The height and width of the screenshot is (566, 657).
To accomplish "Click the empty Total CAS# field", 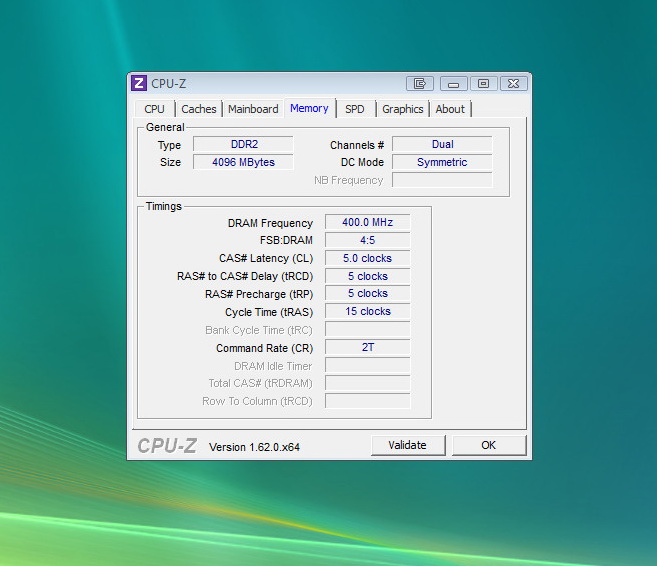I will click(x=367, y=383).
